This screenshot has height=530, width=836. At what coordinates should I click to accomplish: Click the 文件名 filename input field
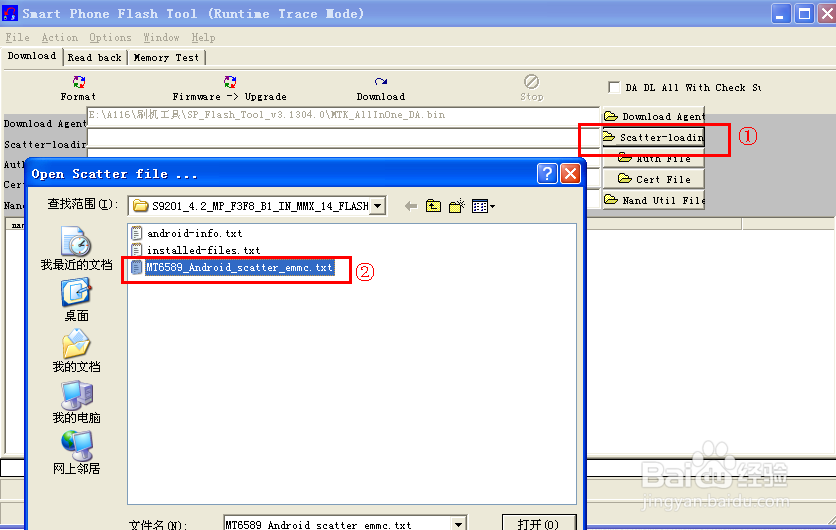click(337, 524)
